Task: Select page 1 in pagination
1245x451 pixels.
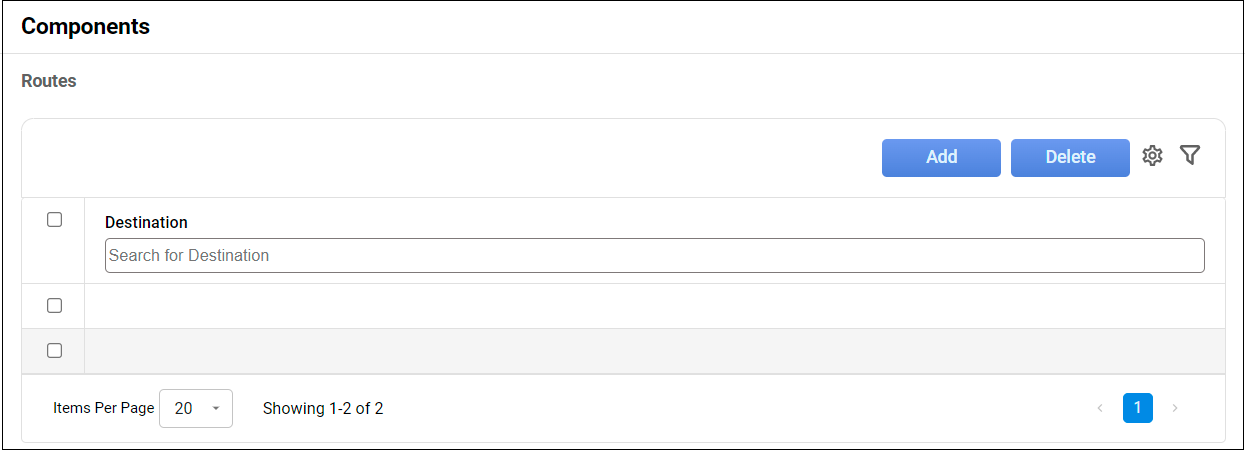Action: [x=1137, y=408]
